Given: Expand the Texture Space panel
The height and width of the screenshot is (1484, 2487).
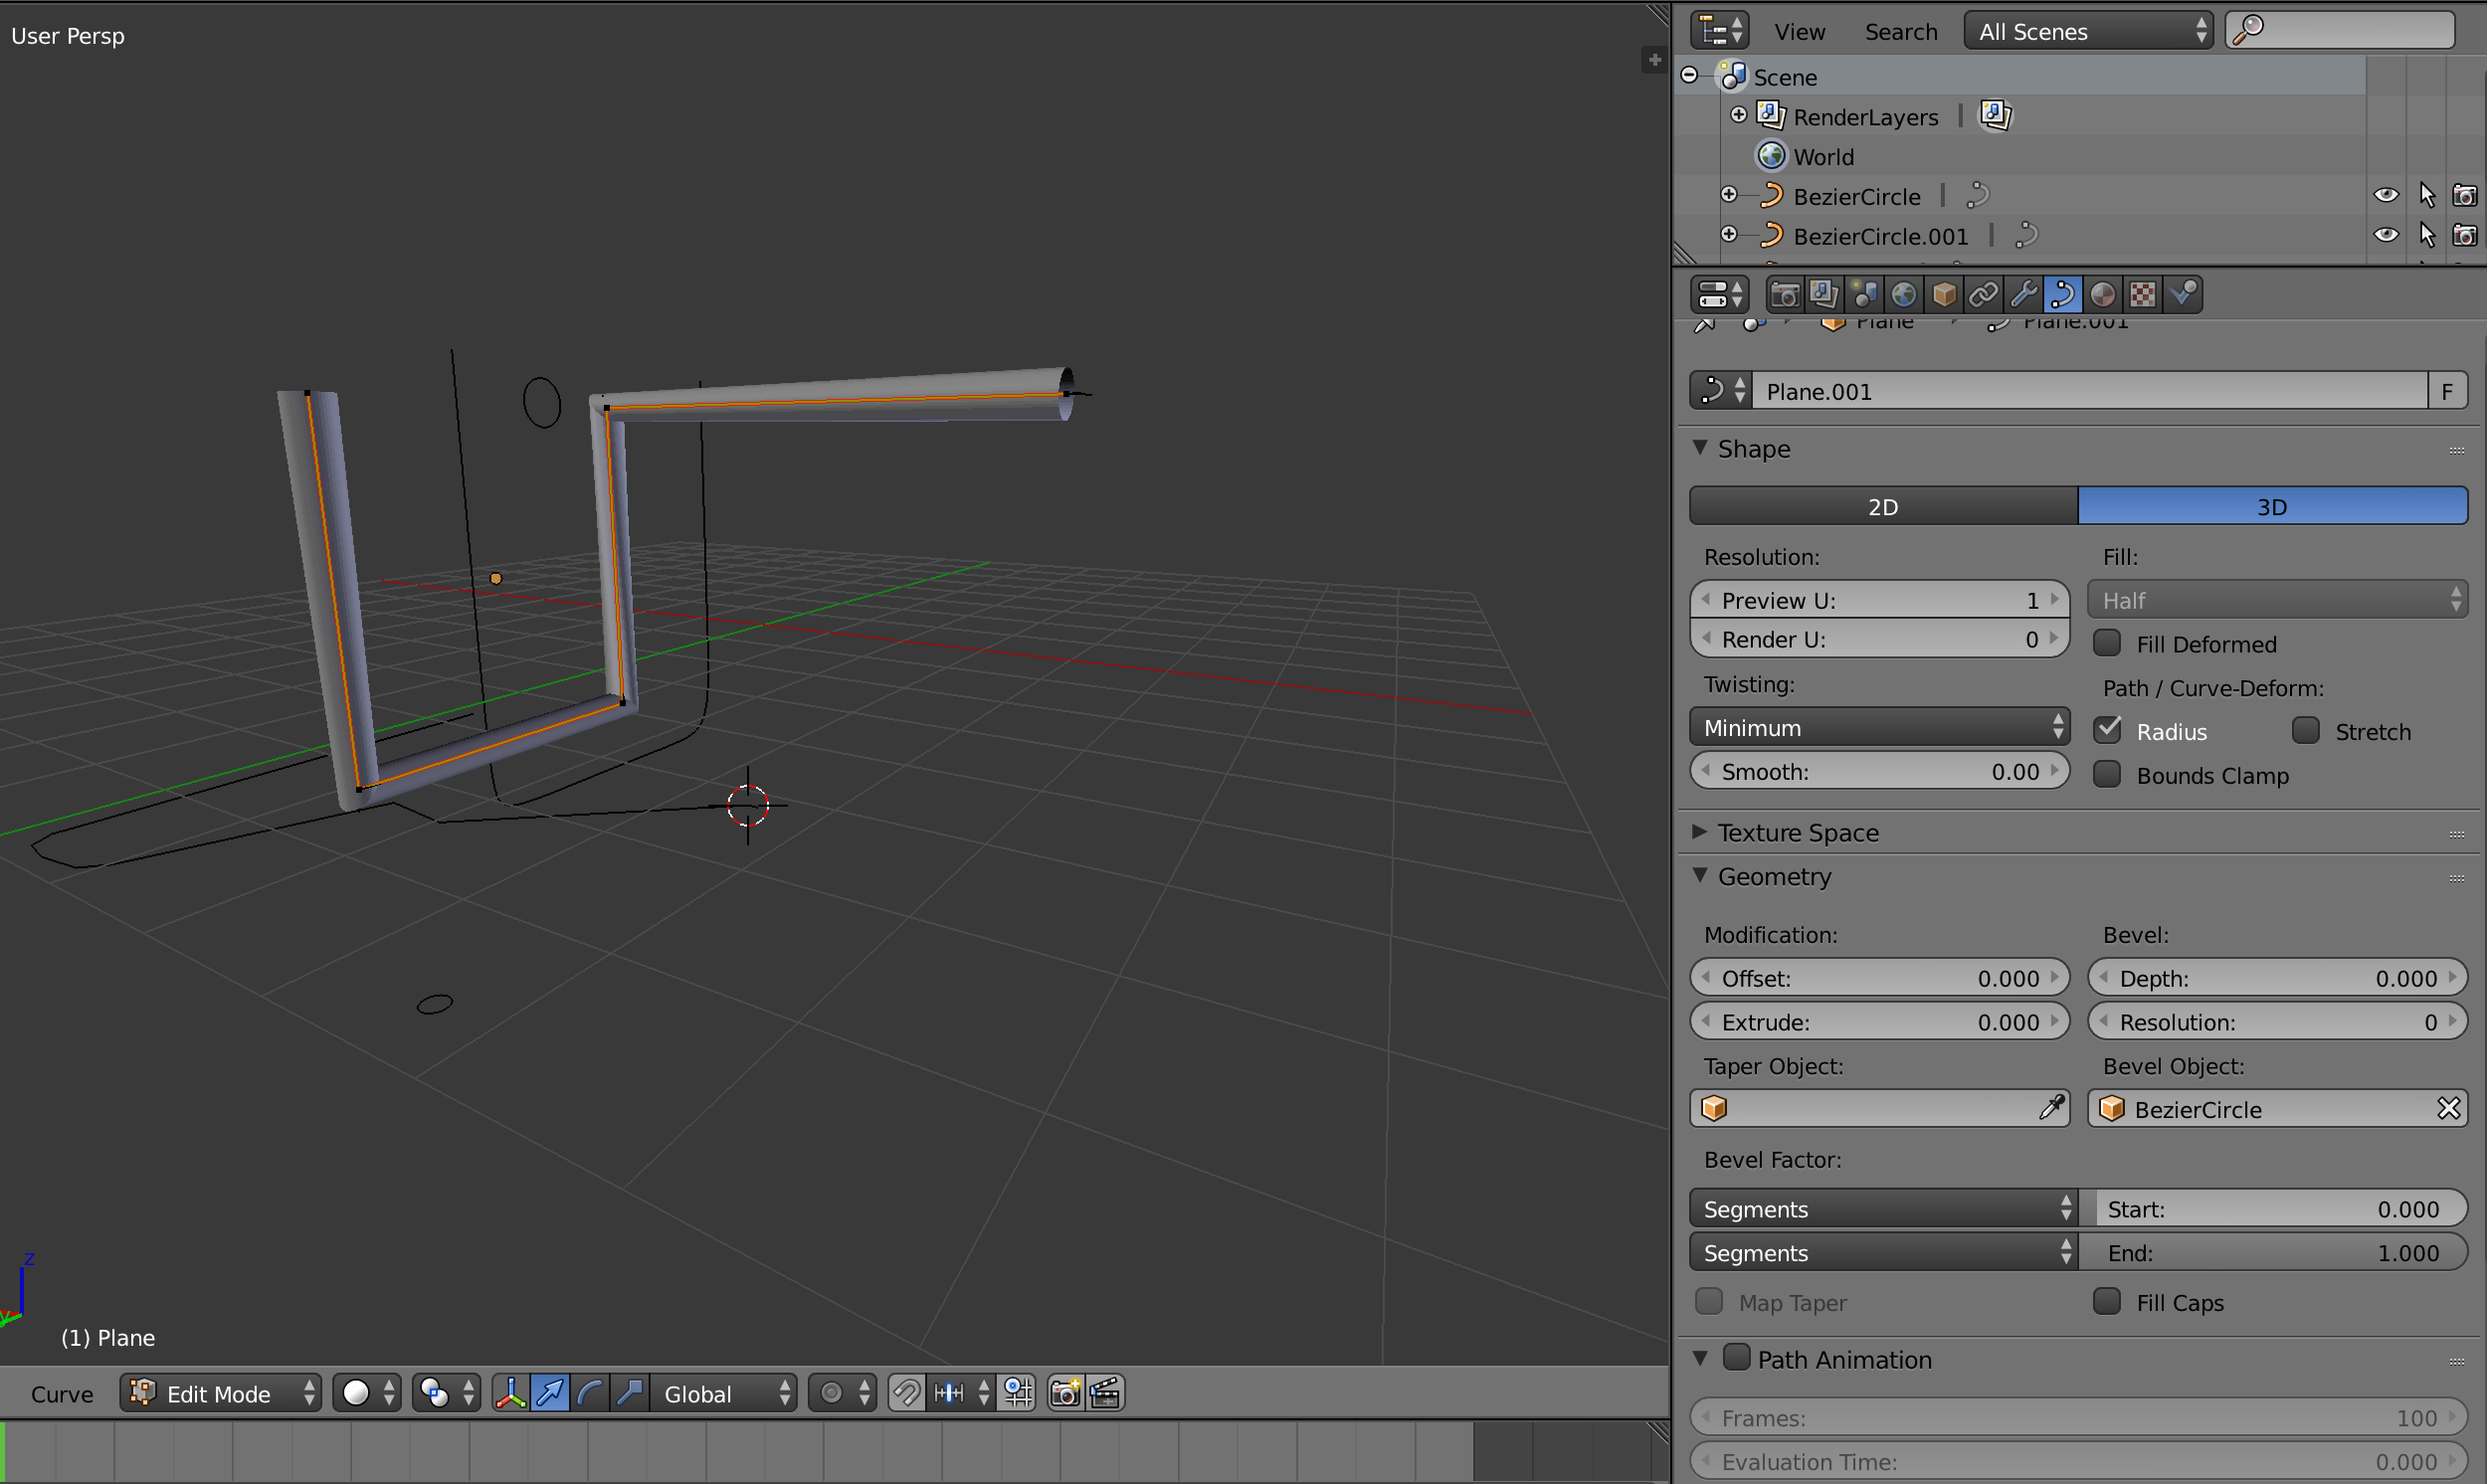Looking at the screenshot, I should 1700,832.
